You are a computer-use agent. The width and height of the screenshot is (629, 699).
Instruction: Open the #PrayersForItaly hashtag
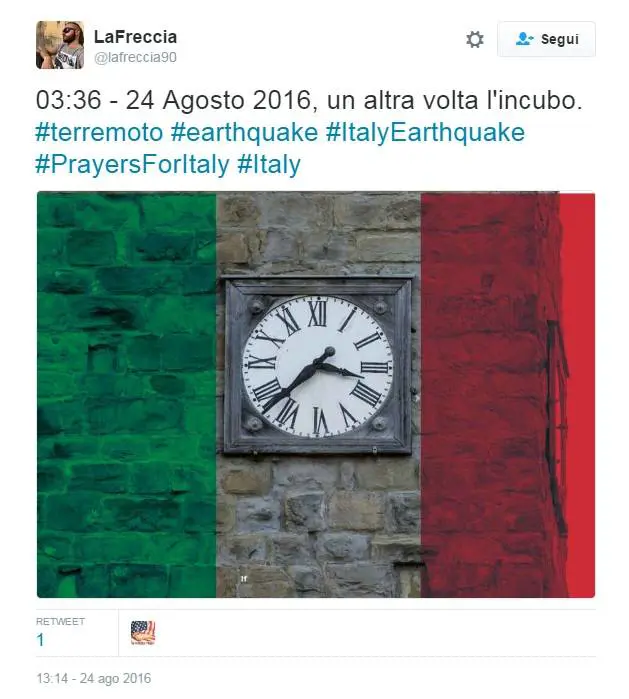[132, 164]
